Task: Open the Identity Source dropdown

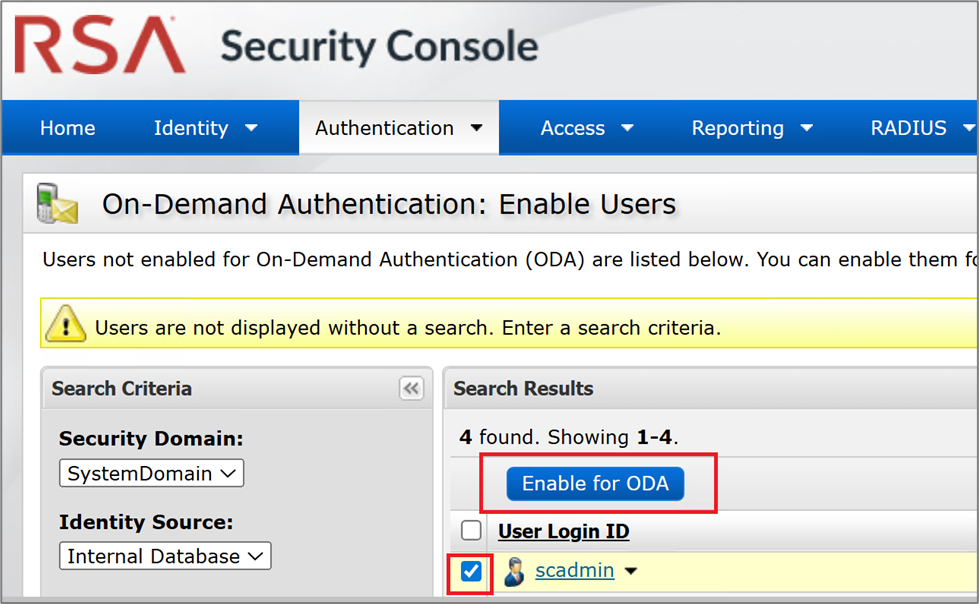Action: coord(164,557)
